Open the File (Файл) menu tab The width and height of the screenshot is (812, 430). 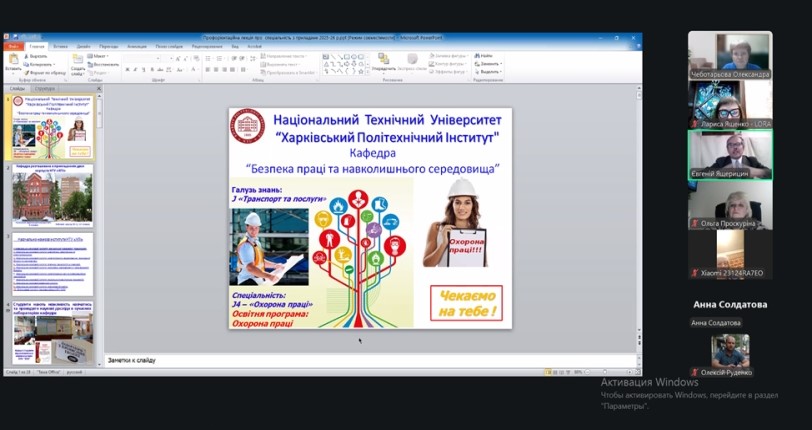point(13,46)
